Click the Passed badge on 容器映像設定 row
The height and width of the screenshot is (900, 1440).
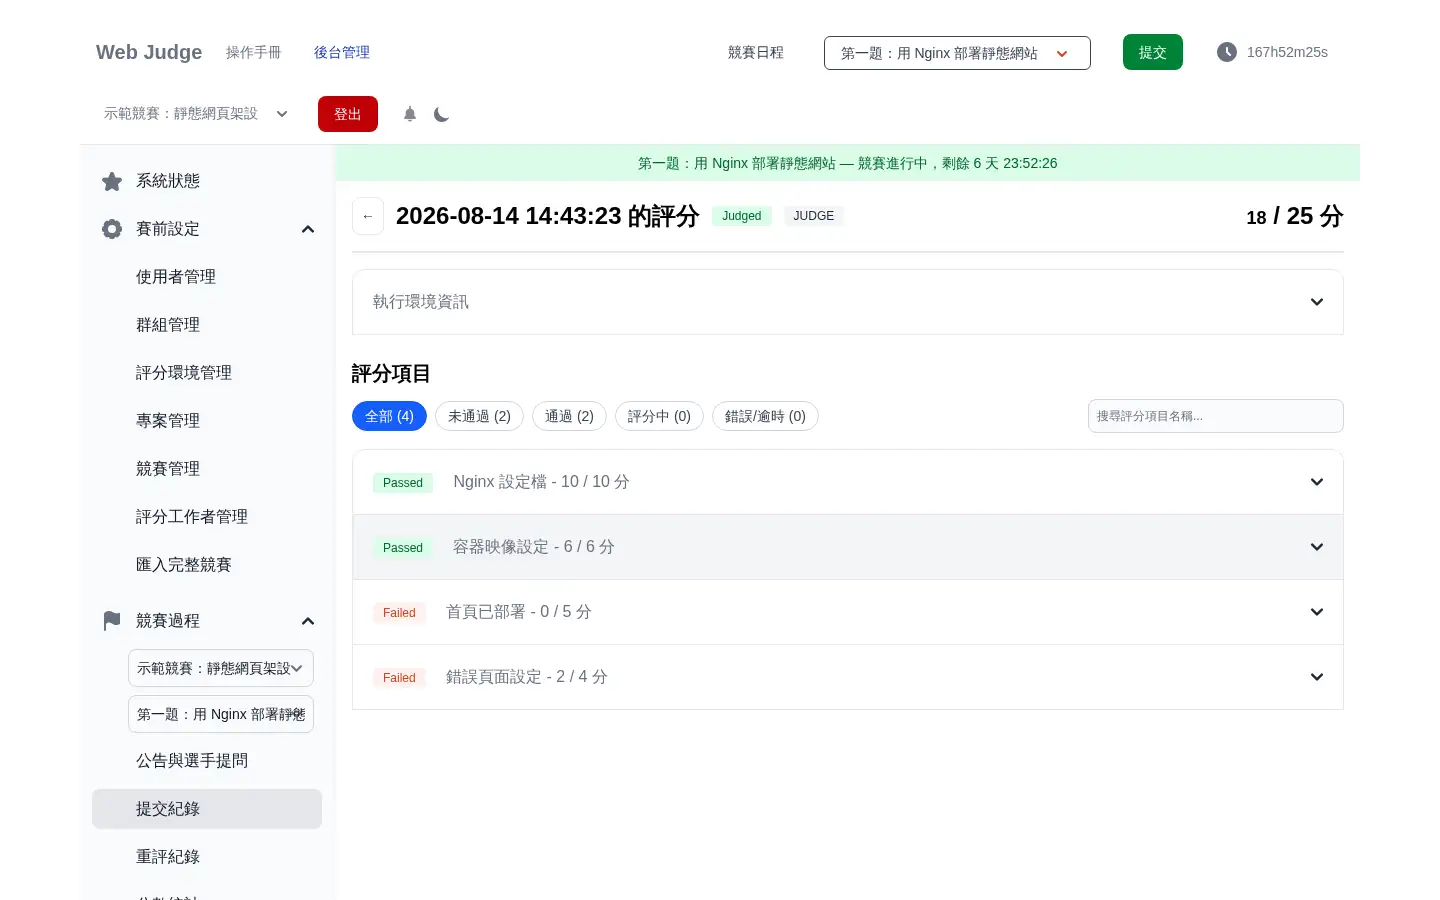[403, 548]
